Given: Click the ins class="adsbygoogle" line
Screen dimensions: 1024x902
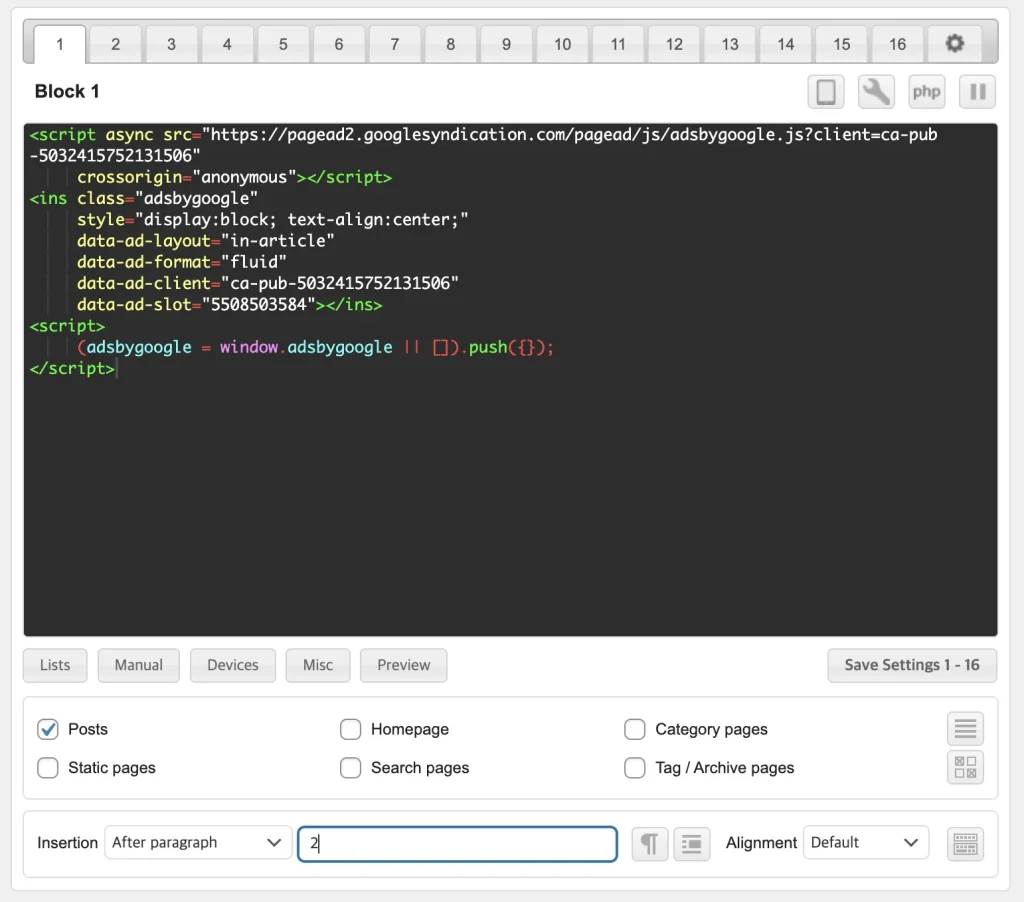Looking at the screenshot, I should coord(144,198).
